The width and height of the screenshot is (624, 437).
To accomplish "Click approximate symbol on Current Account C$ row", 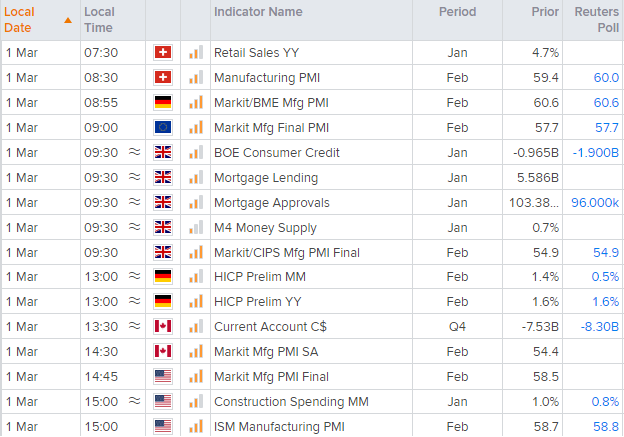I will pyautogui.click(x=135, y=327).
